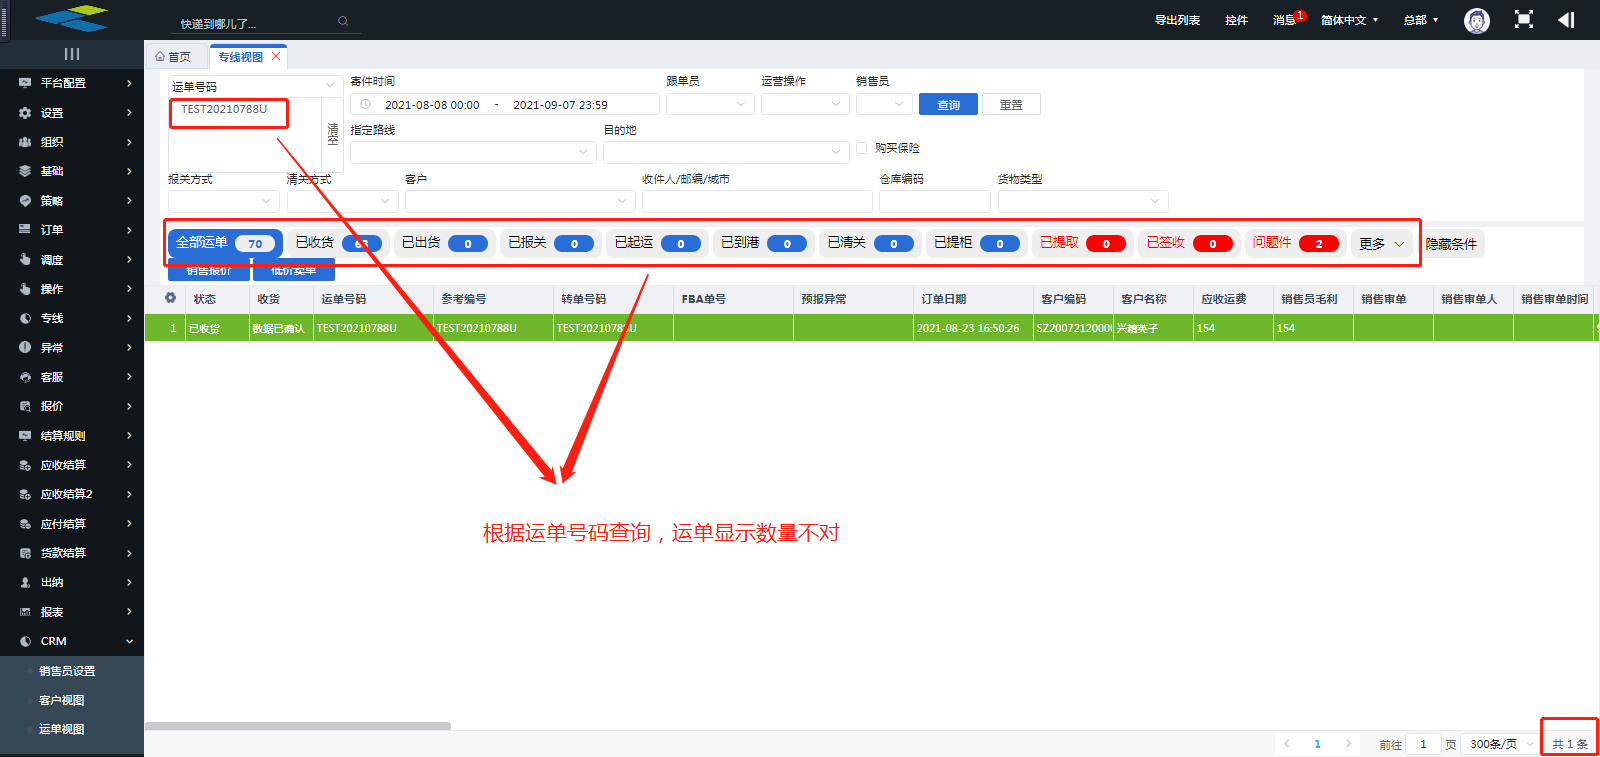Collapse the sidebar using the three-bar icon

(x=72, y=54)
